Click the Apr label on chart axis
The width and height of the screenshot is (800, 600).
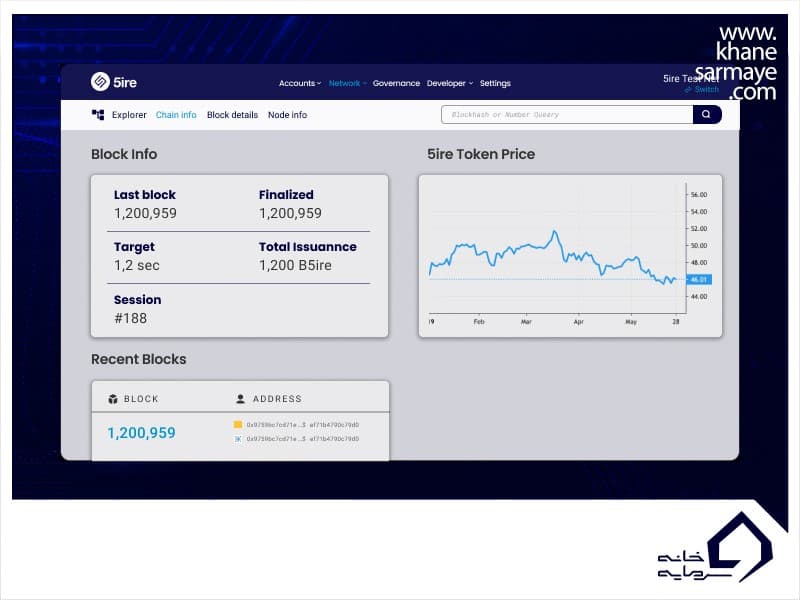(x=579, y=322)
